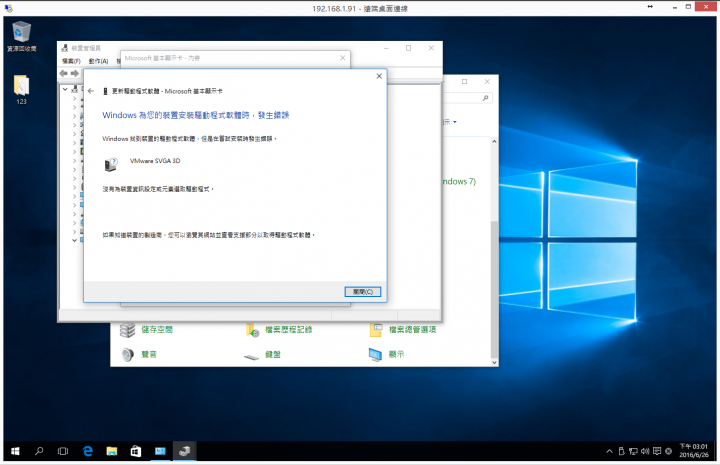Open the 動作(A) menu in Device Manager
The height and width of the screenshot is (465, 720).
click(x=98, y=61)
